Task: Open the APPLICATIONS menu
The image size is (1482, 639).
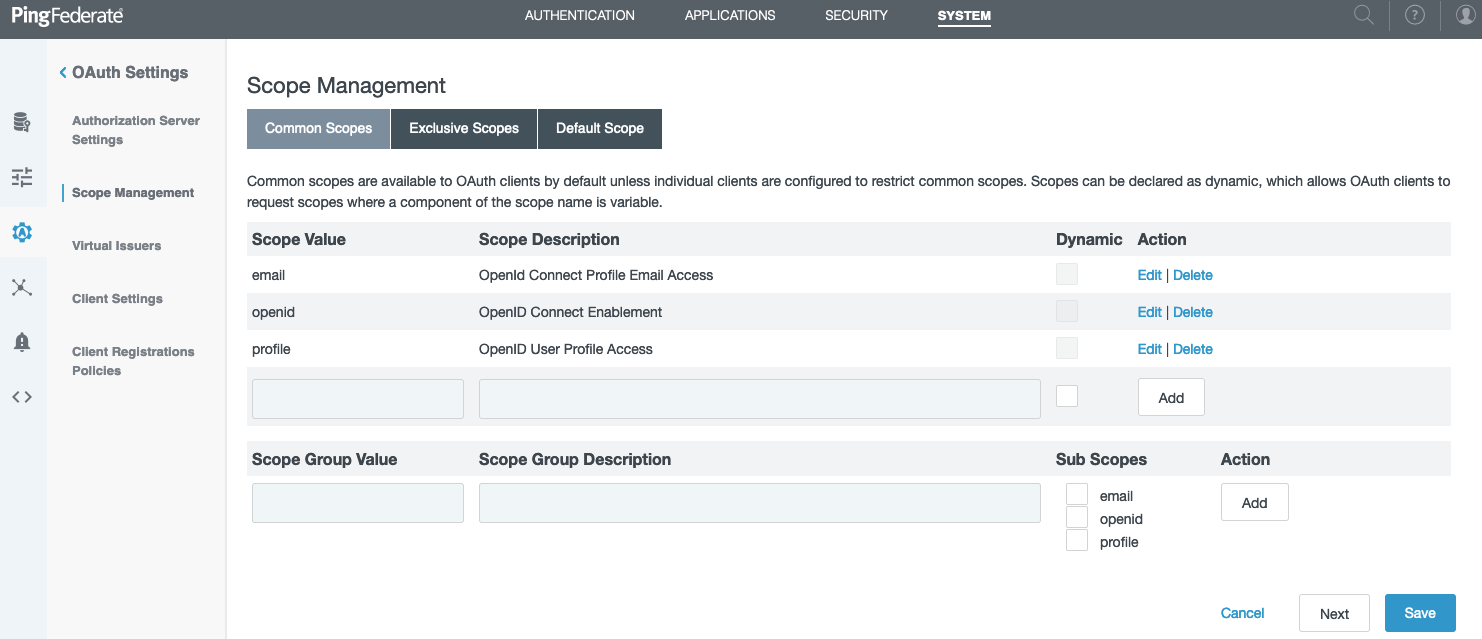Action: pyautogui.click(x=730, y=15)
